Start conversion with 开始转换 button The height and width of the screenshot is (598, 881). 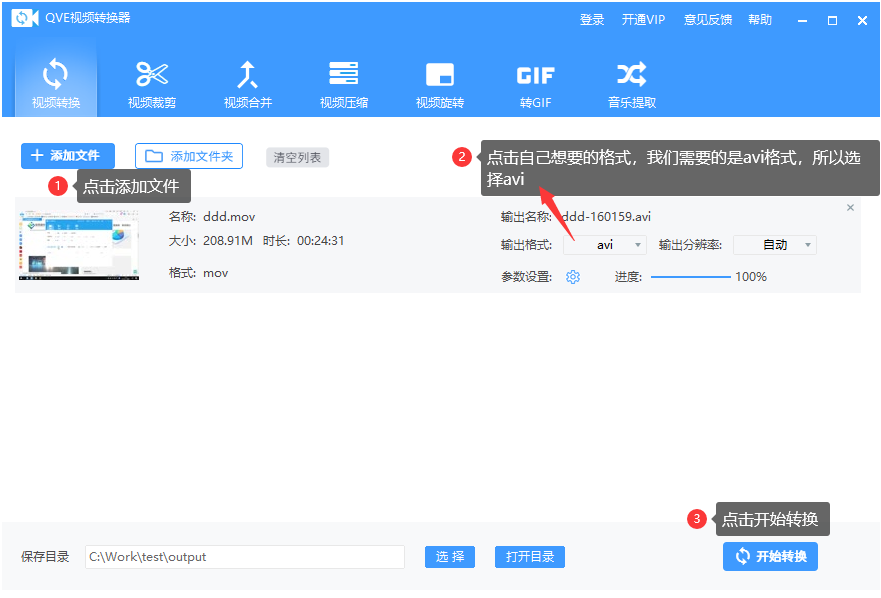point(770,556)
